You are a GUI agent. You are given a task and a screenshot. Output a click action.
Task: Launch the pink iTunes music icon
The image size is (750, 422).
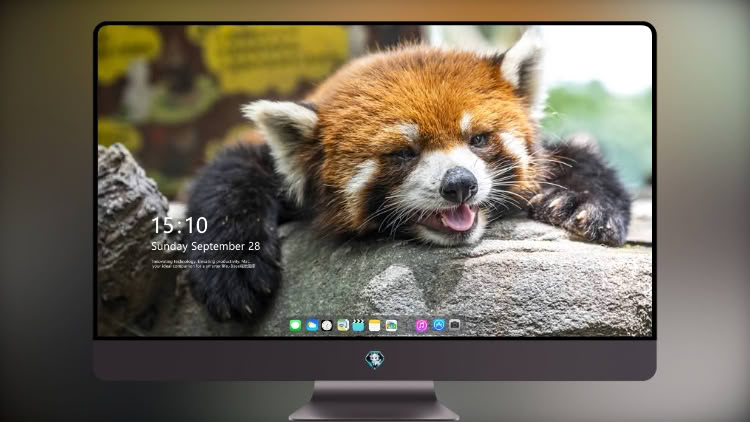click(421, 325)
